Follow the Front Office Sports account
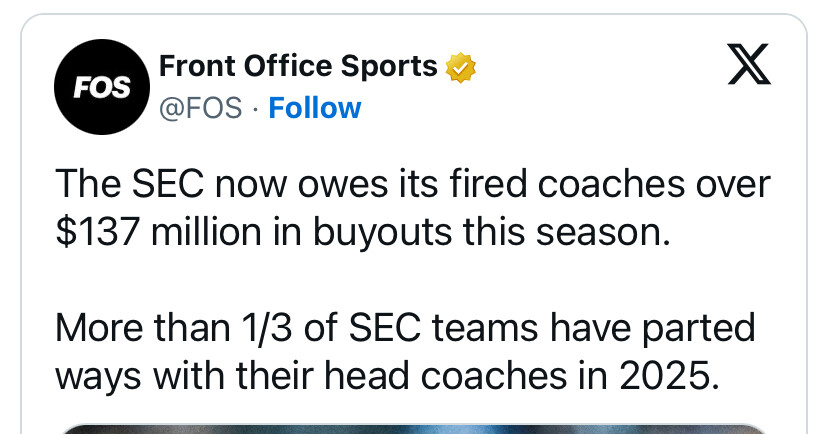This screenshot has height=434, width=828. (x=315, y=108)
